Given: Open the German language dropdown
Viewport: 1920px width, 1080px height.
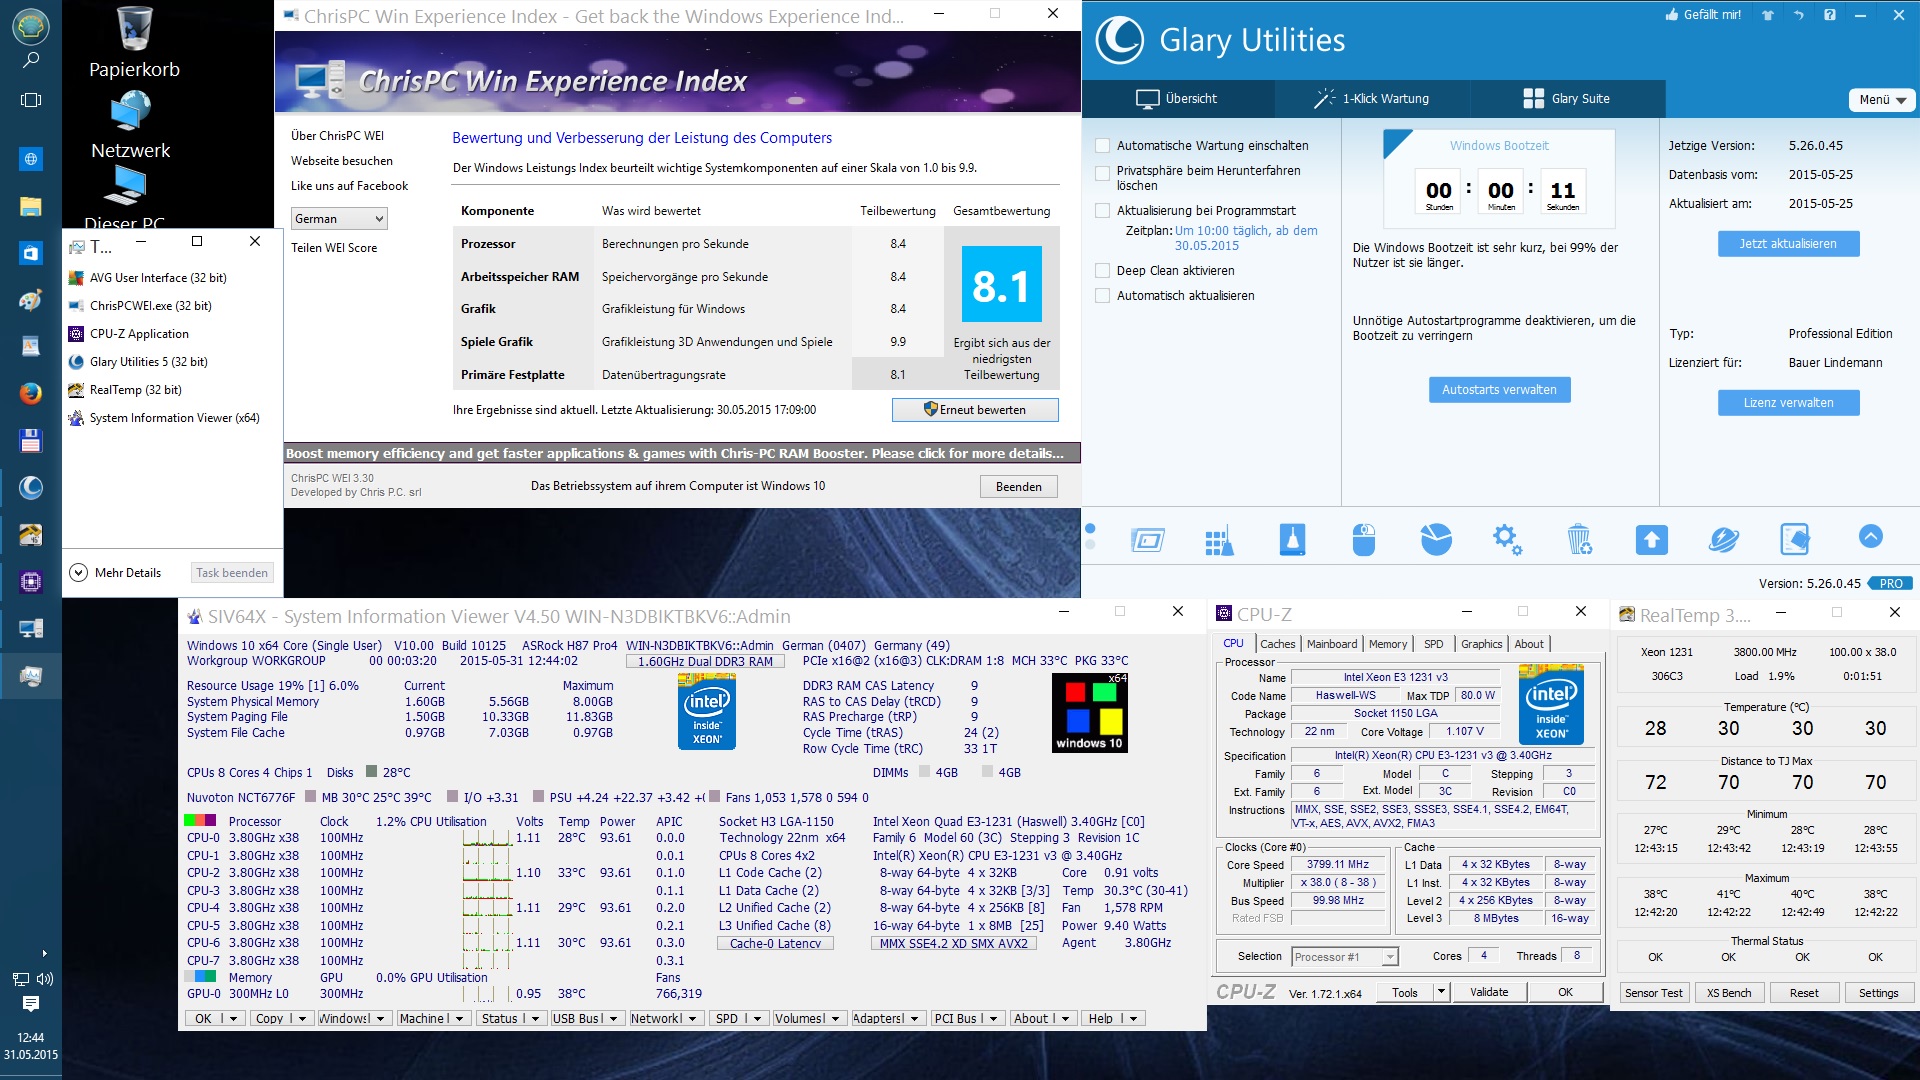Looking at the screenshot, I should pyautogui.click(x=339, y=219).
